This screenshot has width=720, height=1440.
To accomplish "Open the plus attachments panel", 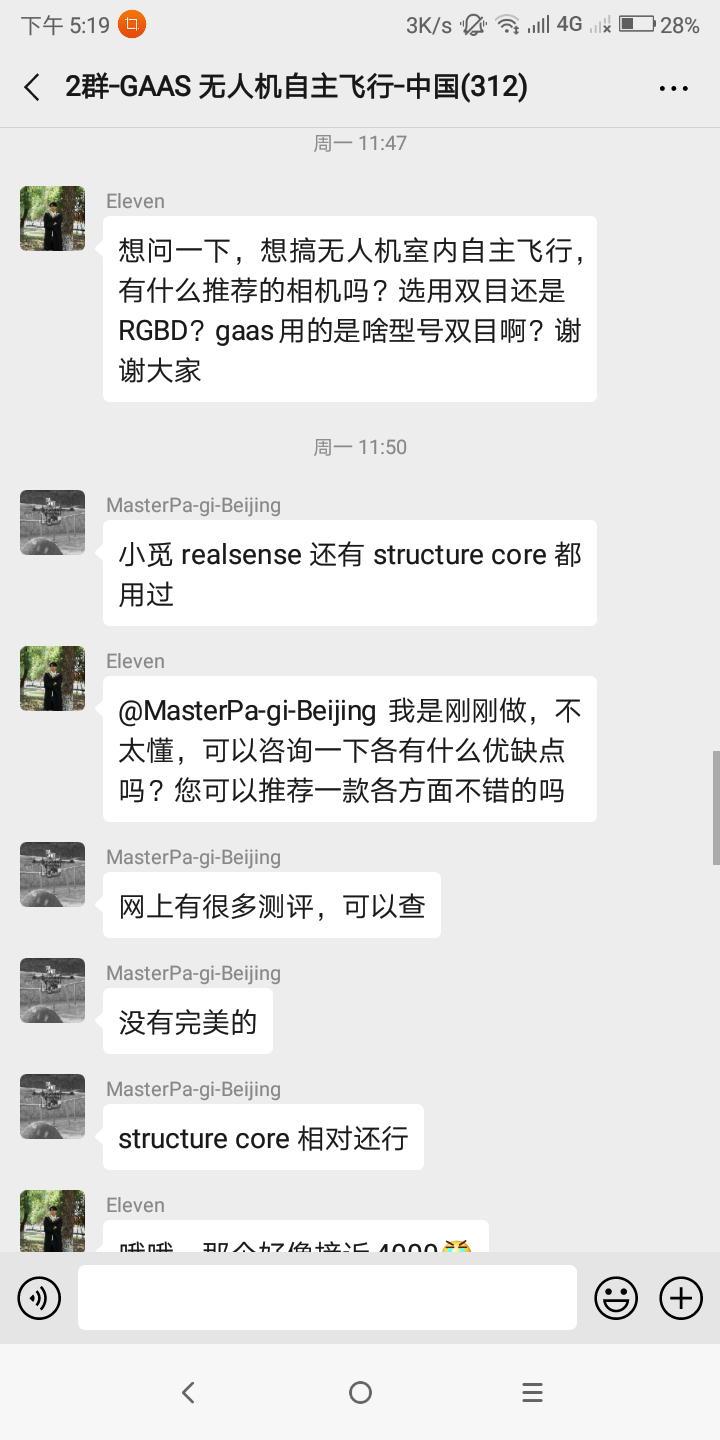I will 681,1298.
